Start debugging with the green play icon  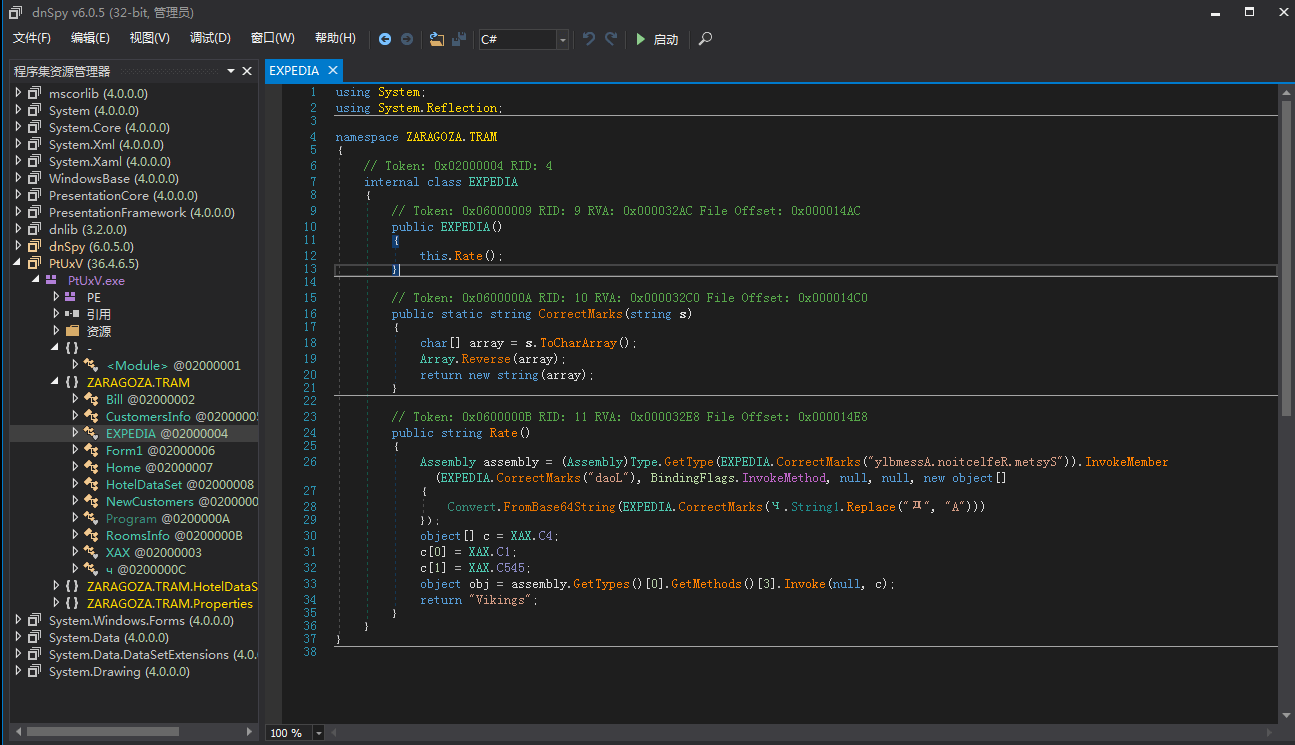tap(641, 39)
